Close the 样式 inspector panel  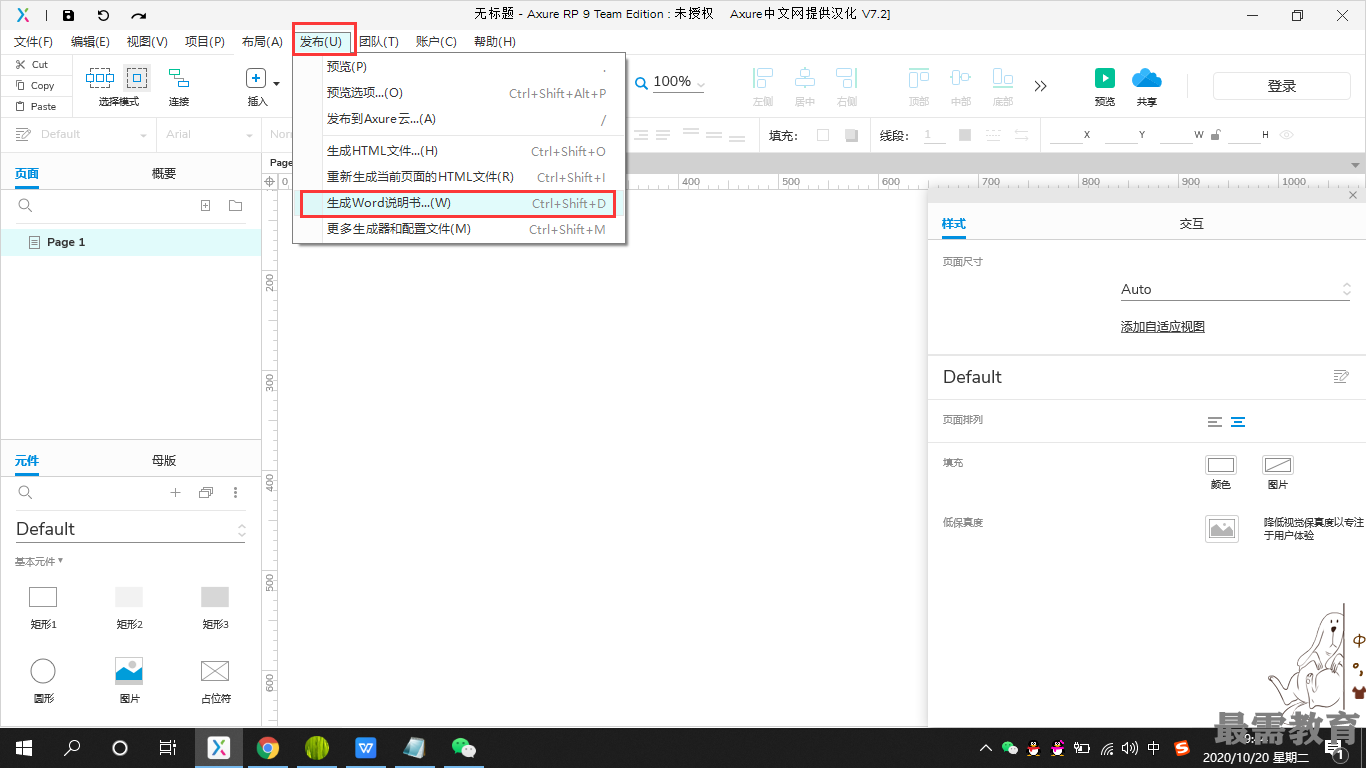click(1353, 195)
